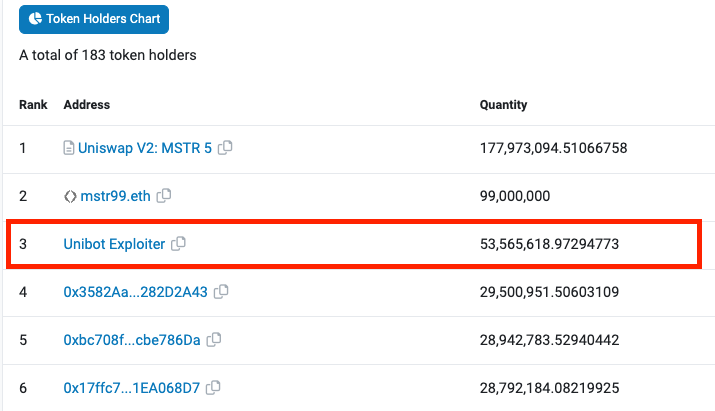Image resolution: width=715 pixels, height=411 pixels.
Task: Select quantity 28,942,783.52940442
Action: point(549,340)
